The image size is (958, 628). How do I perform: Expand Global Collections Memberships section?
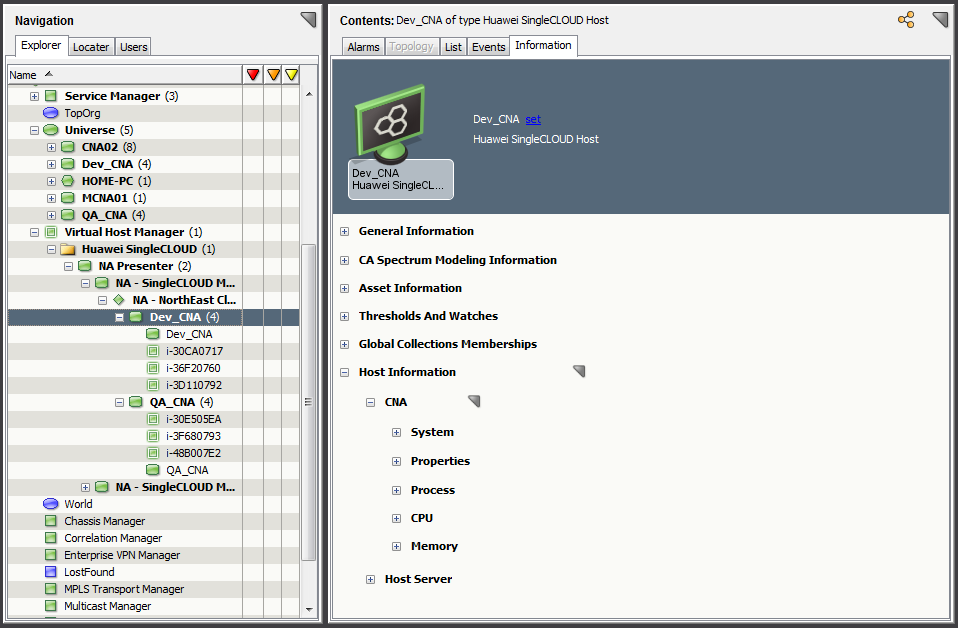(345, 345)
